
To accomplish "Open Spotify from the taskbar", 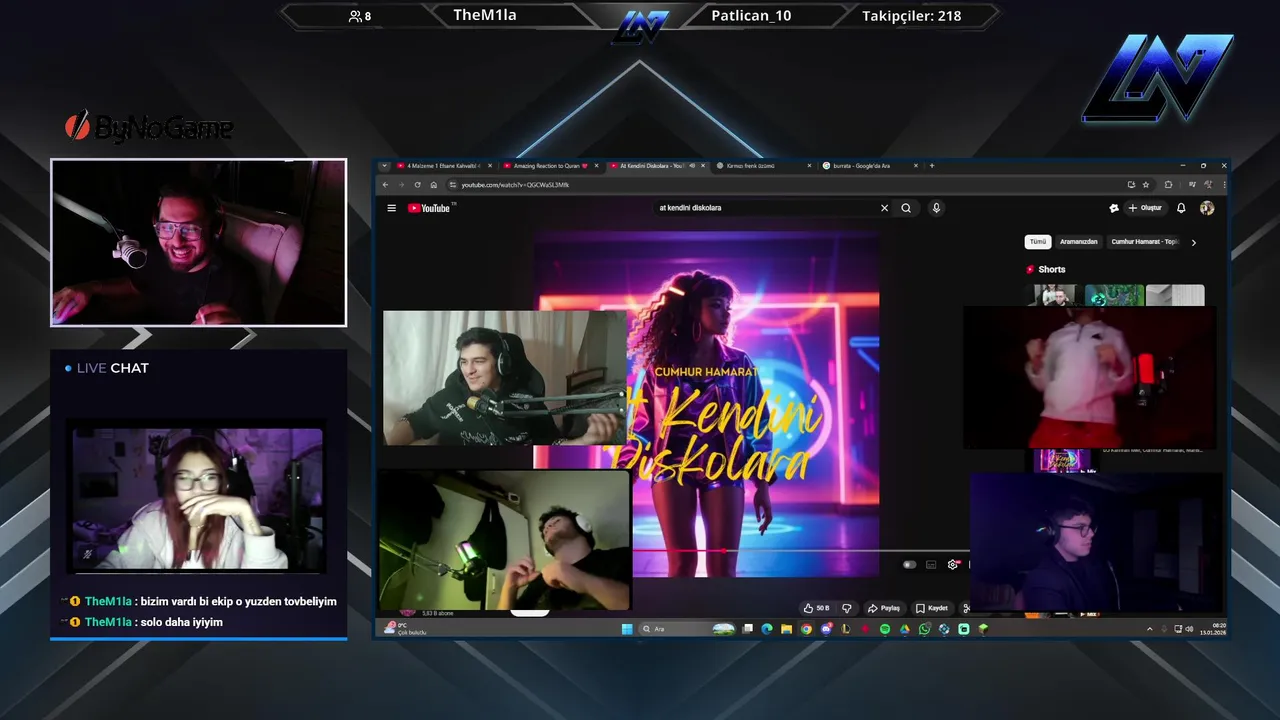I will (885, 629).
